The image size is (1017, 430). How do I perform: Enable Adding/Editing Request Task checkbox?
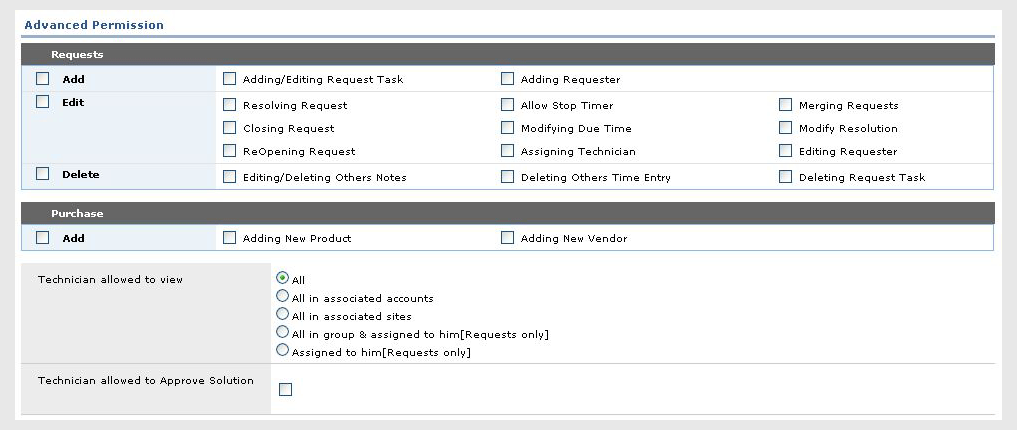[x=230, y=79]
